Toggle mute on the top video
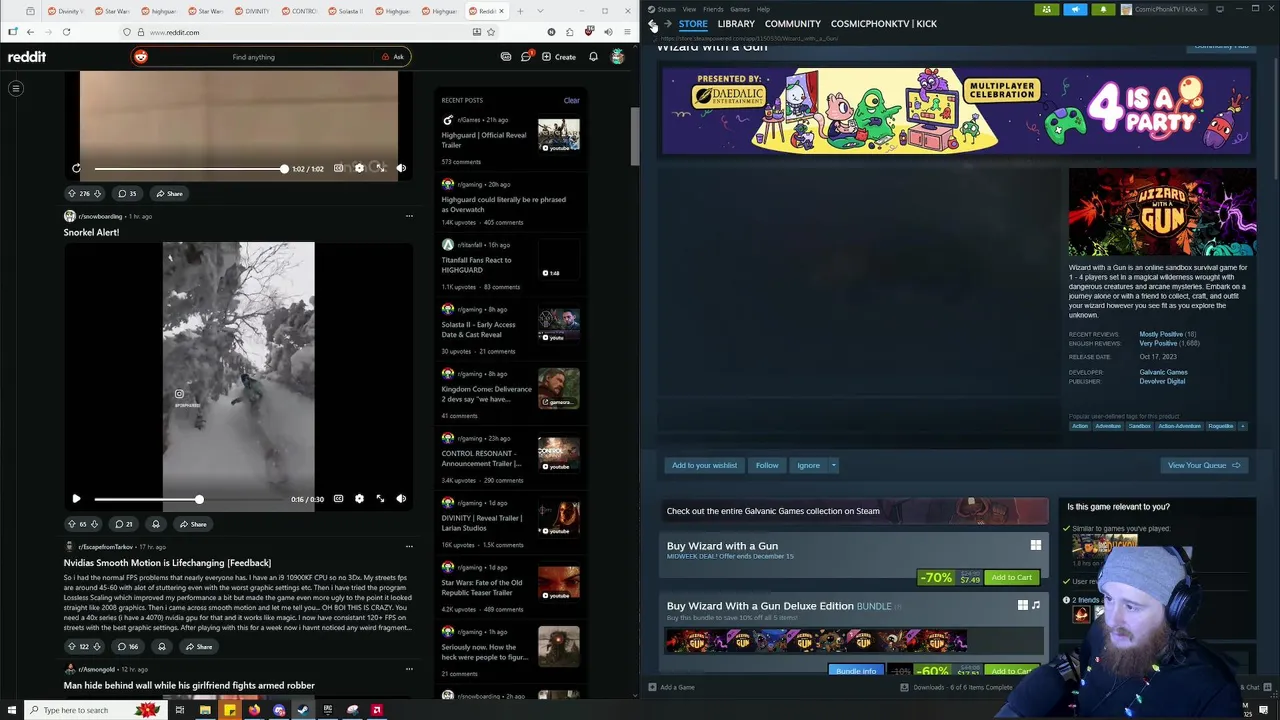 pyautogui.click(x=401, y=168)
